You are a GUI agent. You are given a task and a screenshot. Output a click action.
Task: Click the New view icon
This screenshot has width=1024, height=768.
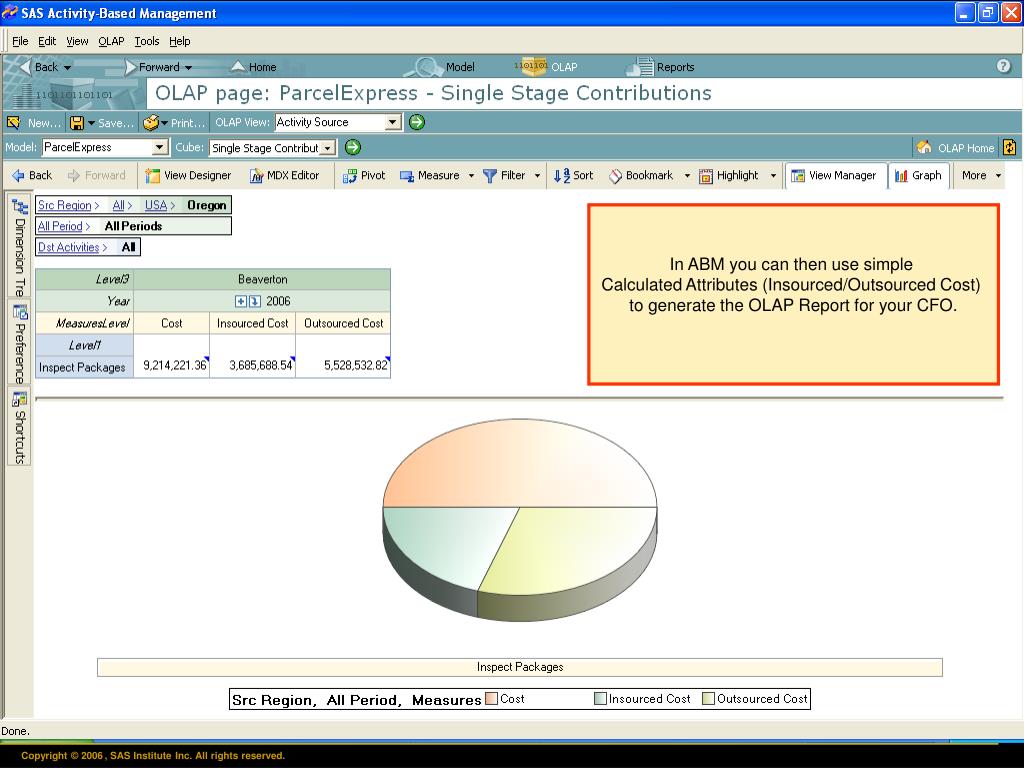[x=13, y=122]
